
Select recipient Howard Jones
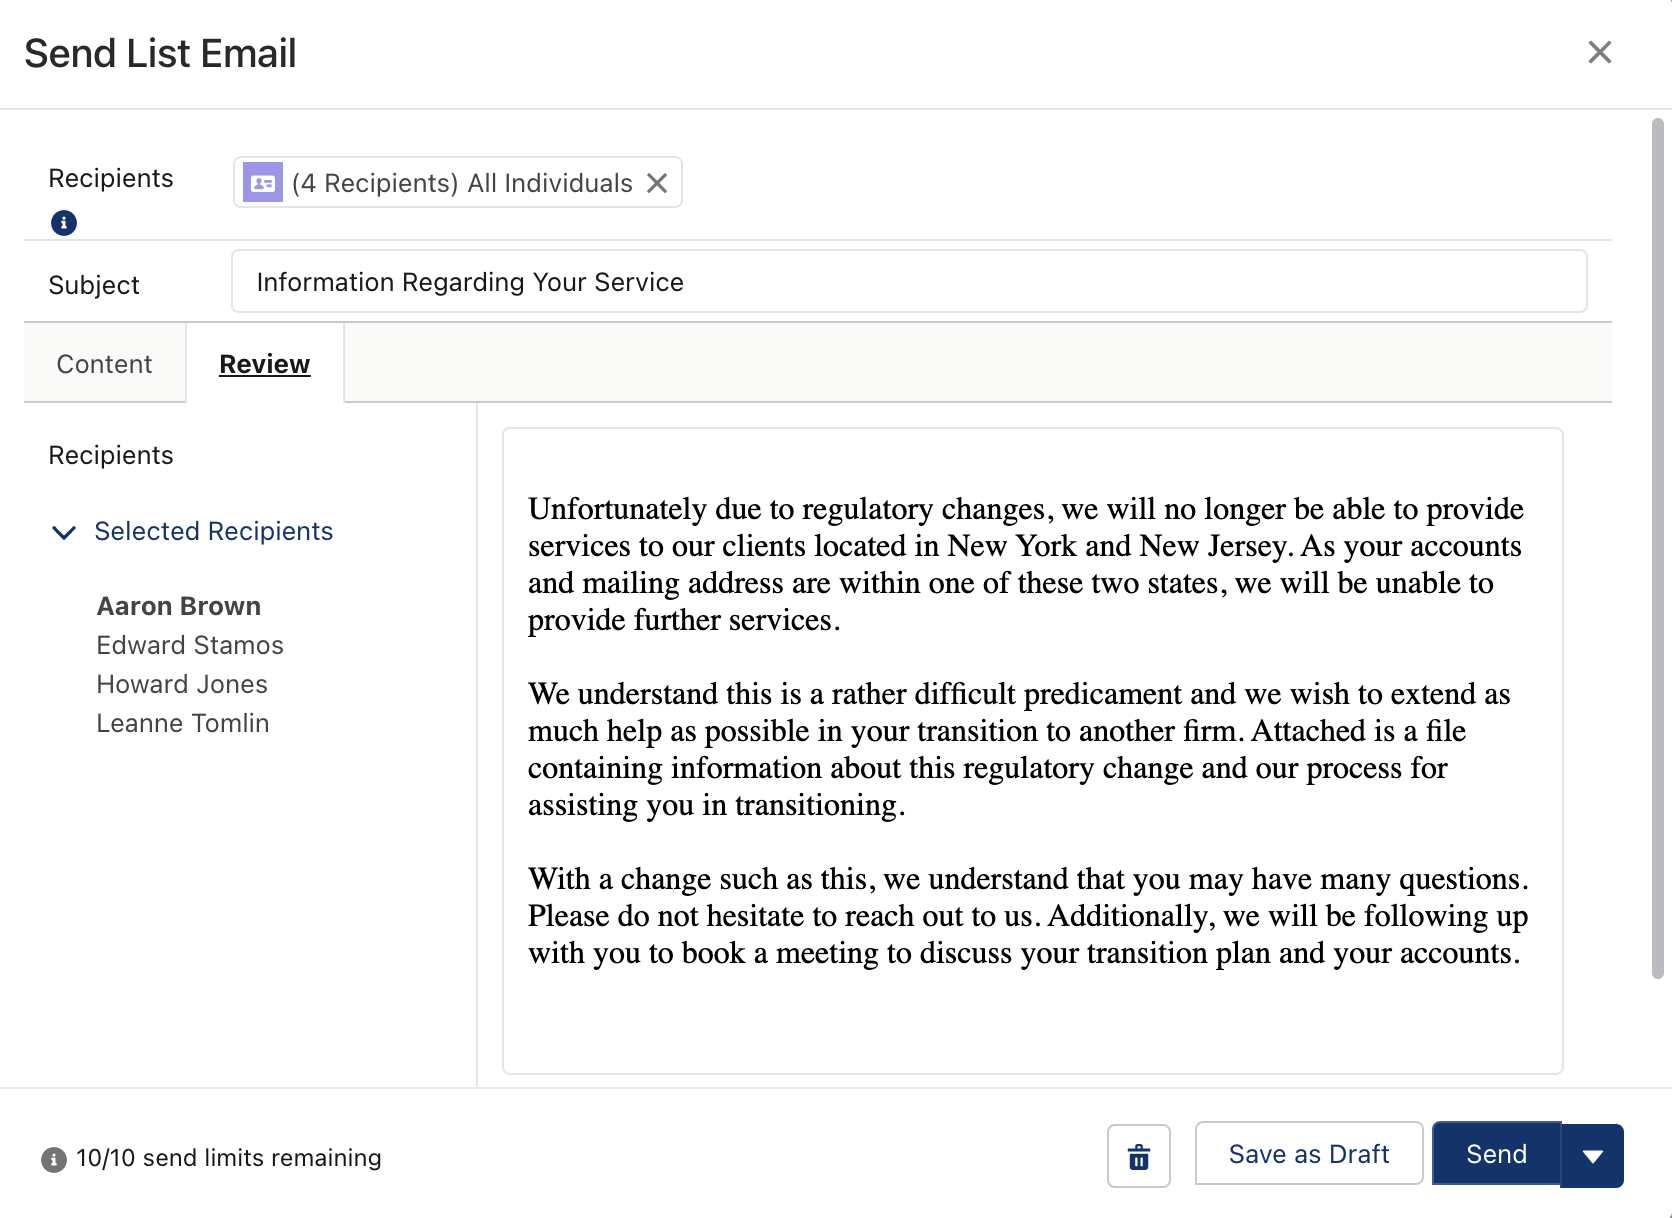point(182,684)
